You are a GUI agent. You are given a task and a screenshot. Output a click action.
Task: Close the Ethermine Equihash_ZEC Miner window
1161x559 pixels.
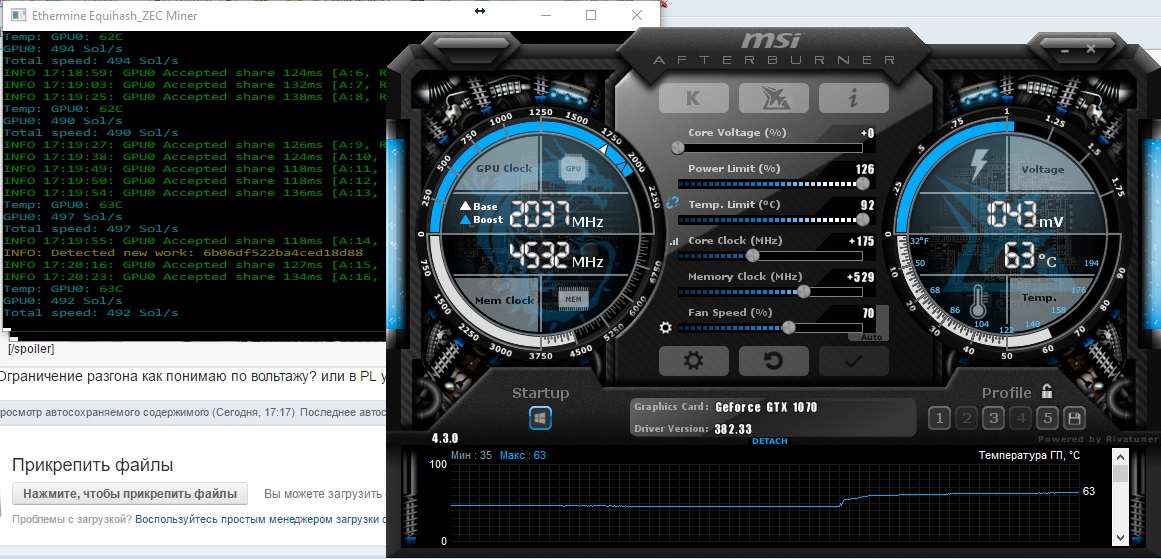tap(637, 15)
